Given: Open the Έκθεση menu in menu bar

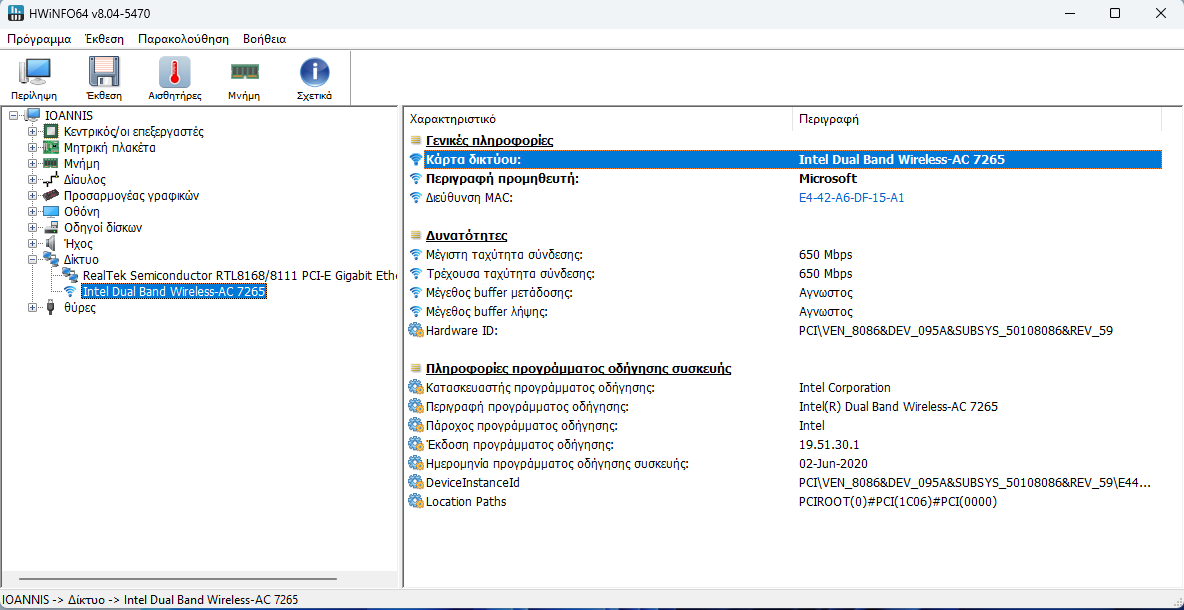Looking at the screenshot, I should coord(104,39).
